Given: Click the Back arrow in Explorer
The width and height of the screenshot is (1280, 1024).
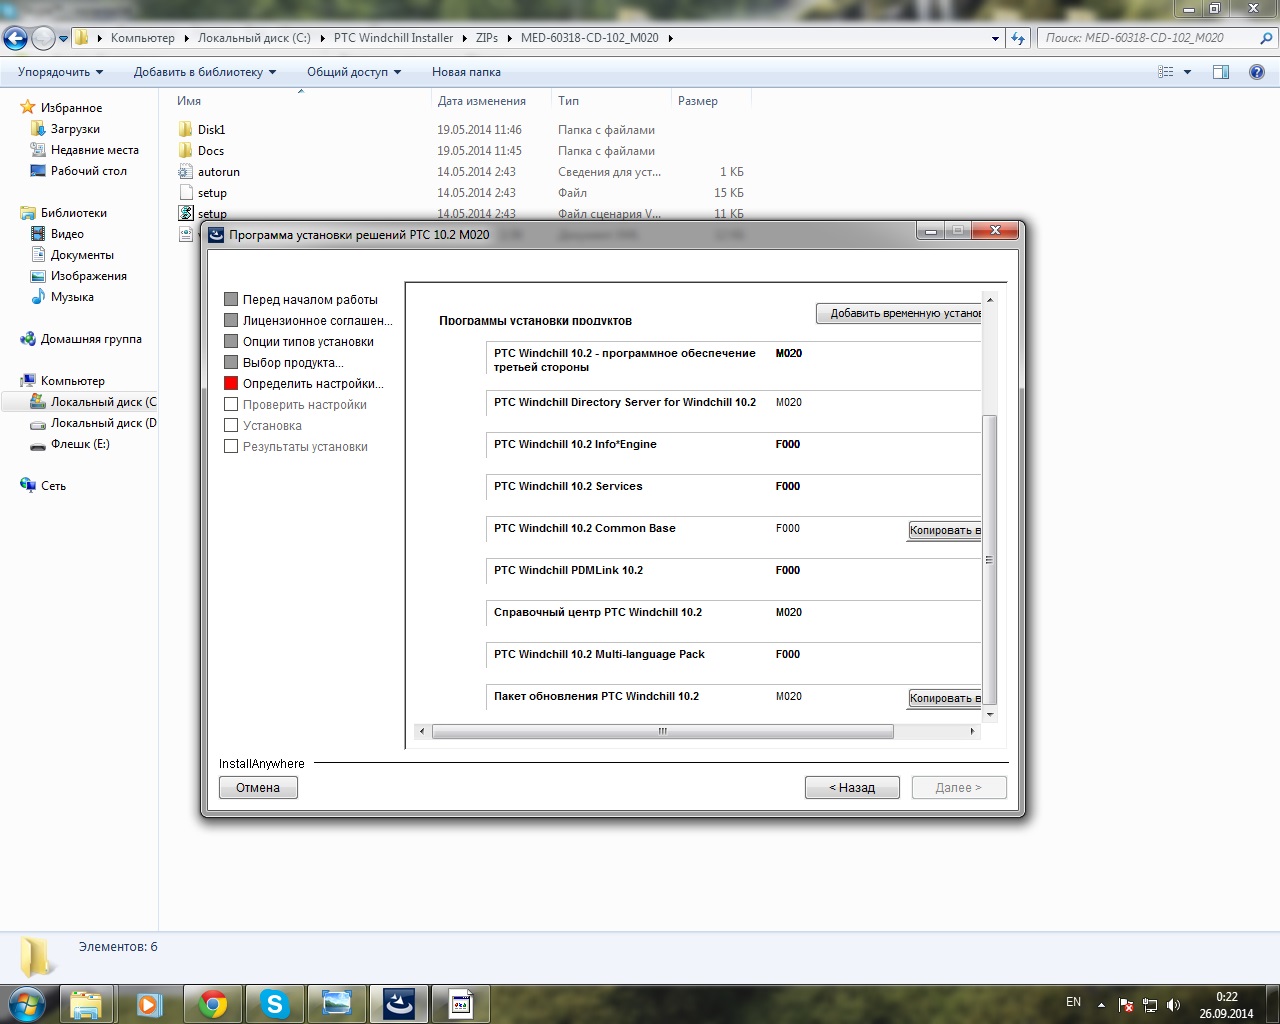Looking at the screenshot, I should click(15, 38).
